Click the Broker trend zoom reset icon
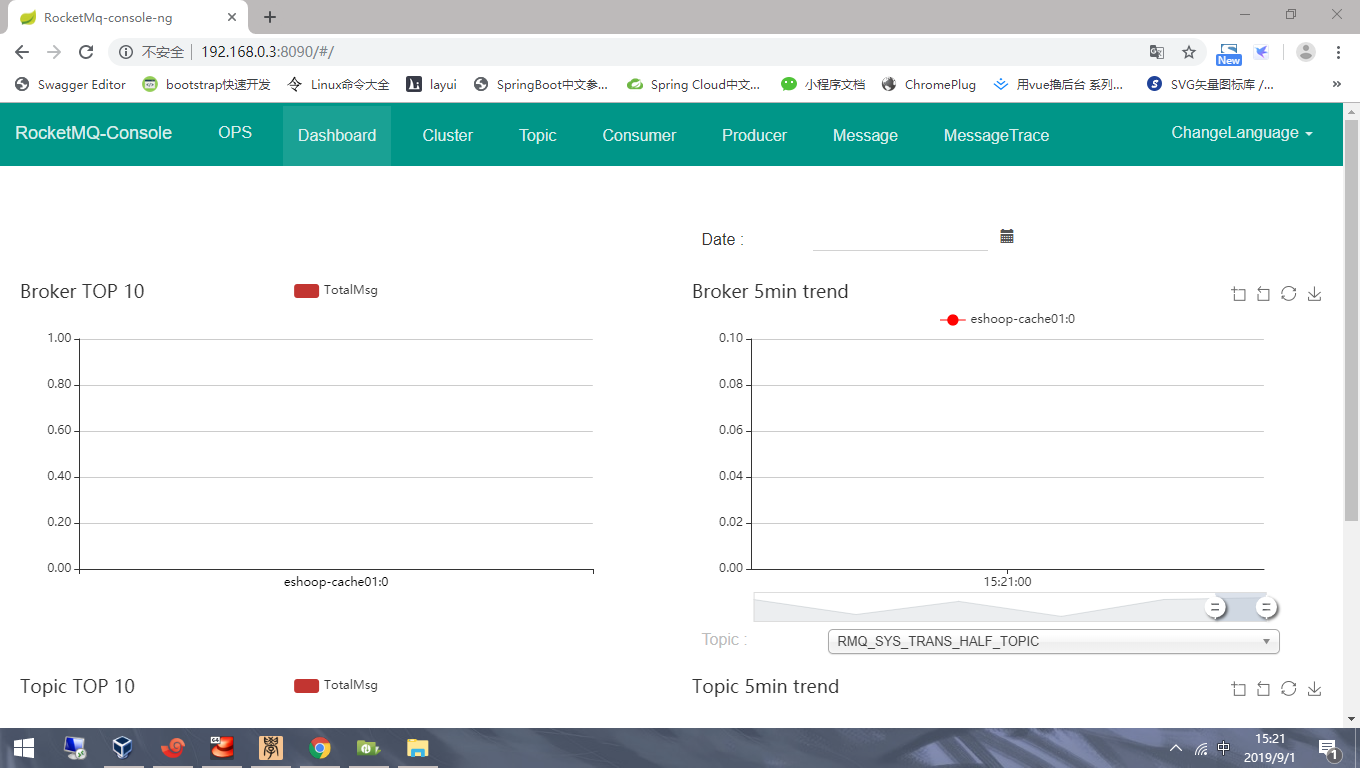The width and height of the screenshot is (1360, 768). 1263,294
